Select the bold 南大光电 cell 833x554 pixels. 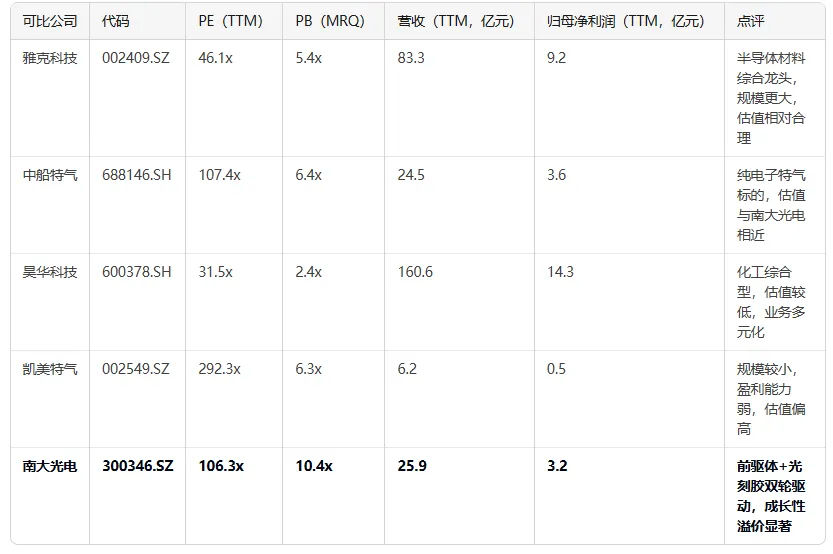coord(49,466)
